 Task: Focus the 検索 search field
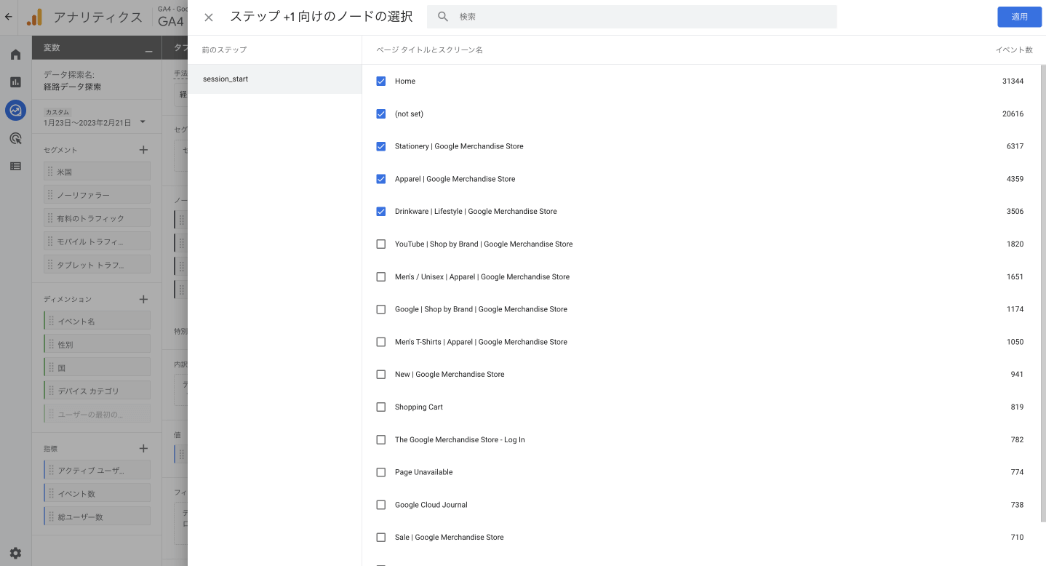click(x=632, y=17)
